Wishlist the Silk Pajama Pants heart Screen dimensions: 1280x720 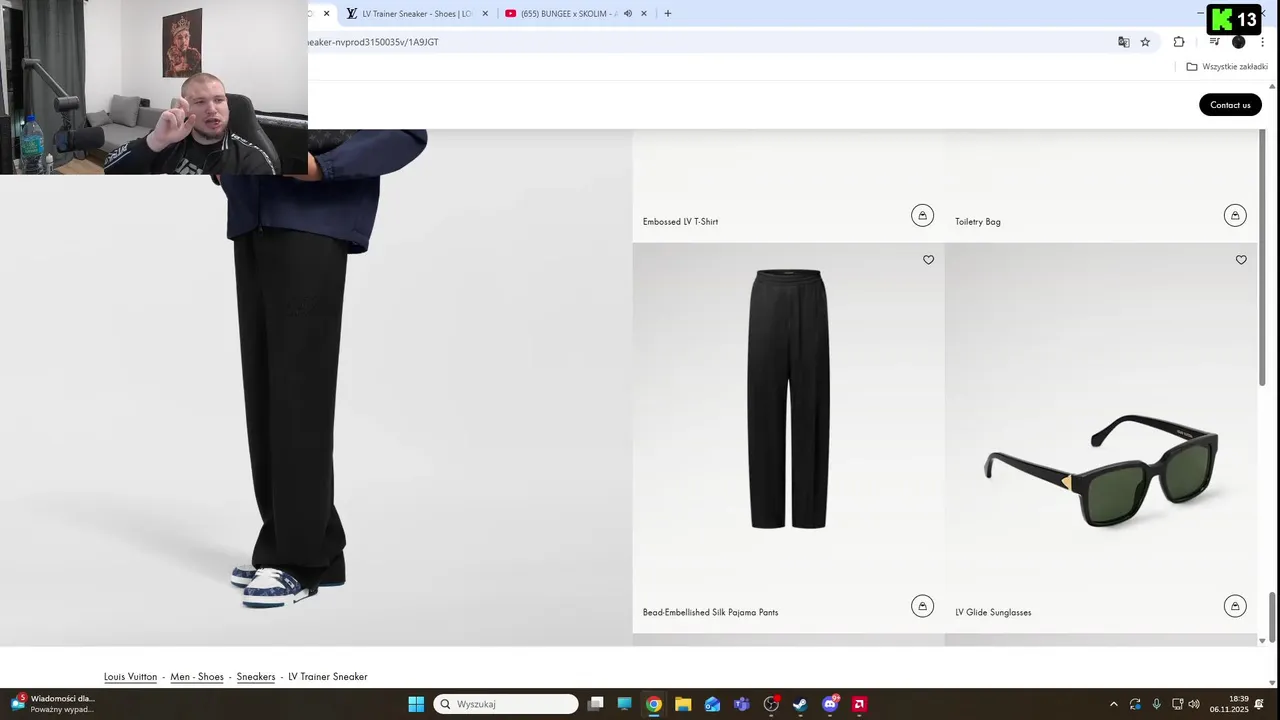click(x=928, y=260)
